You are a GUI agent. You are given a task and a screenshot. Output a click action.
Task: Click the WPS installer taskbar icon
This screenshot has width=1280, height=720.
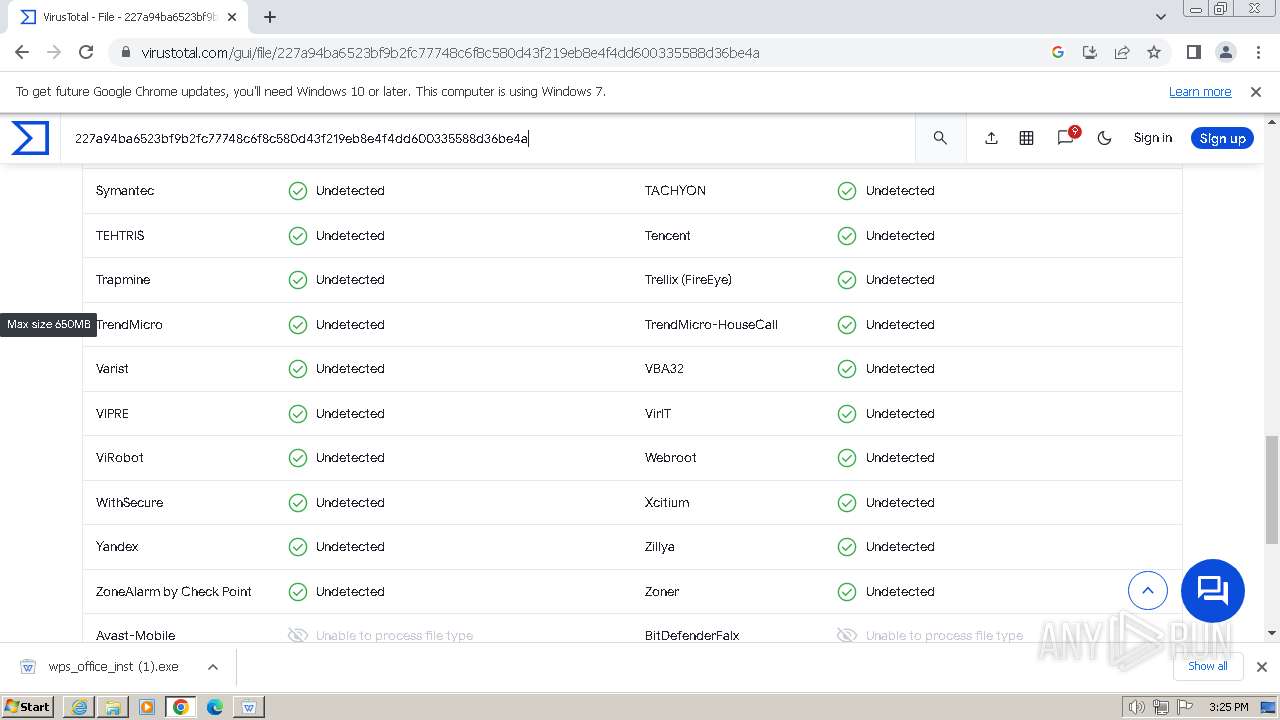pos(249,707)
